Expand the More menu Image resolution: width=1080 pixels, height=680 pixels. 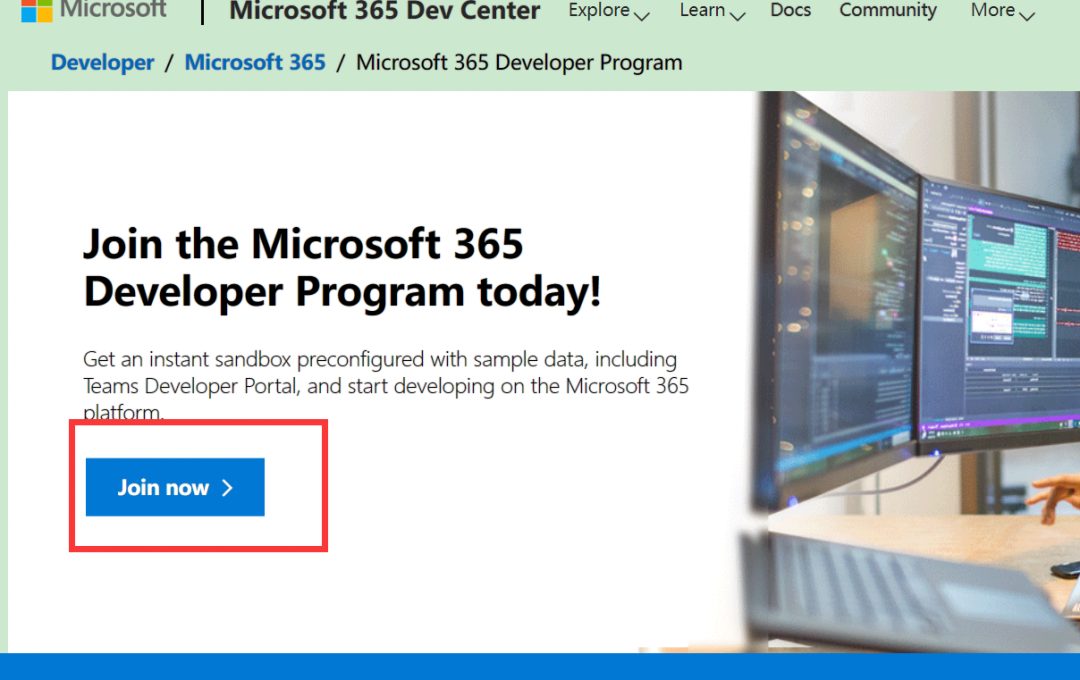[1002, 11]
